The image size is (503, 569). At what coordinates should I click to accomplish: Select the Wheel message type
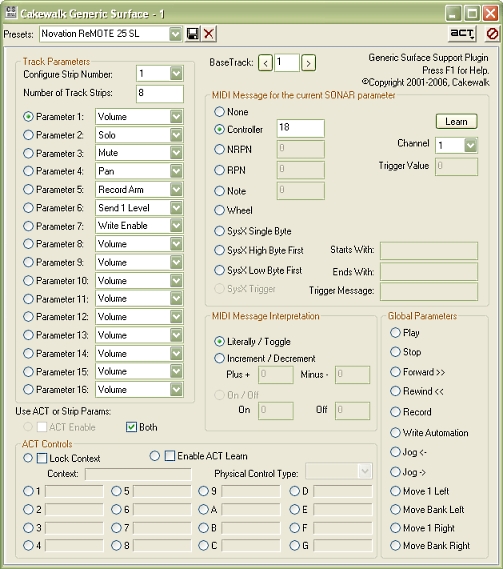coord(219,210)
